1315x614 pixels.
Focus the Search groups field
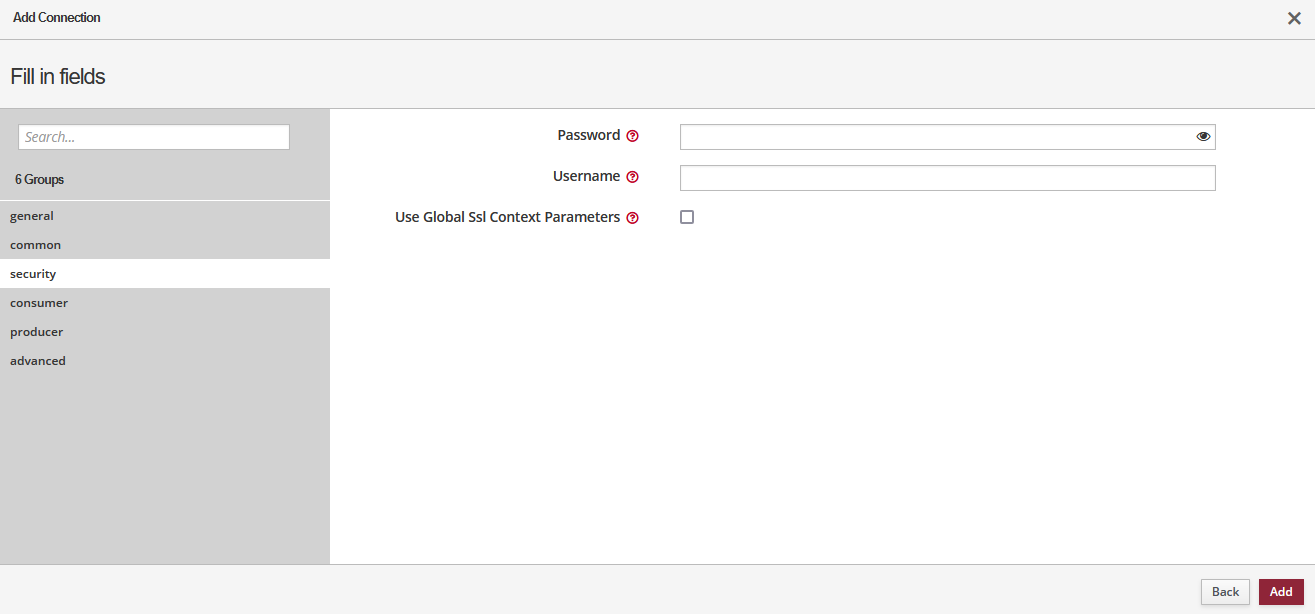pyautogui.click(x=154, y=137)
